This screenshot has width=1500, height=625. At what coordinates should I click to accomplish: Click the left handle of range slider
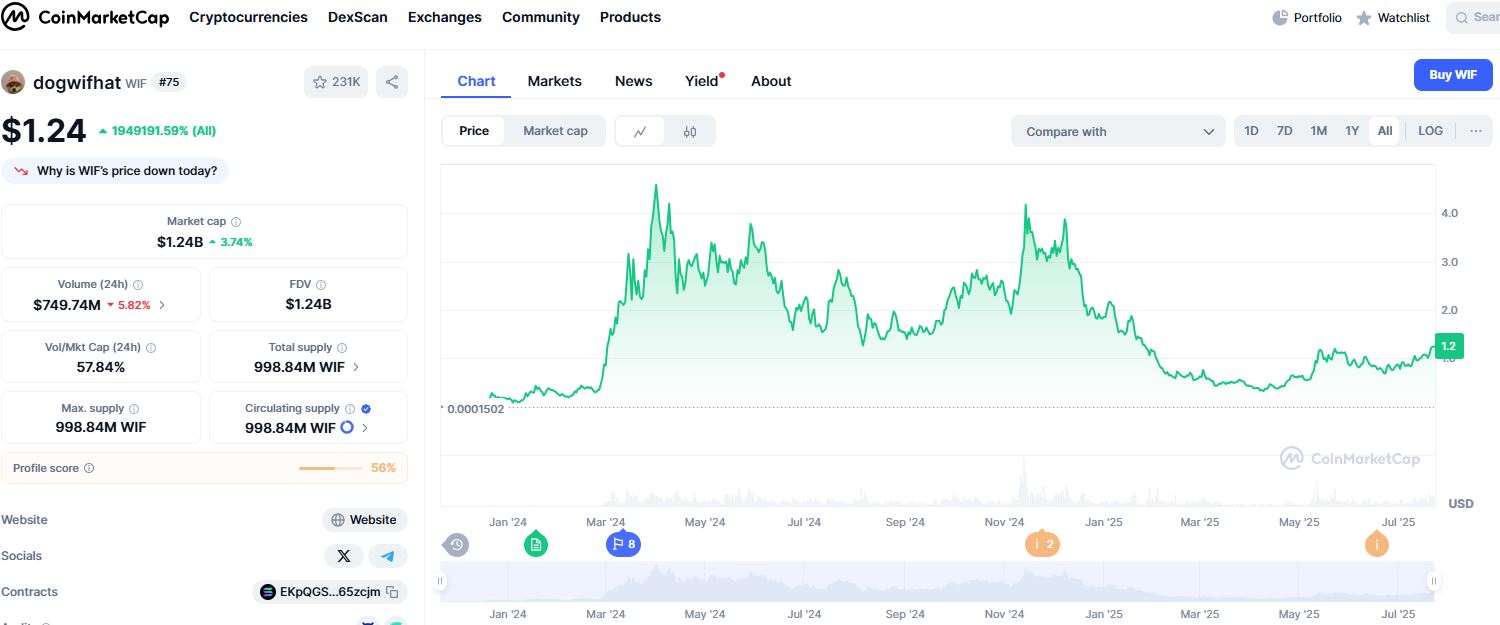[442, 581]
